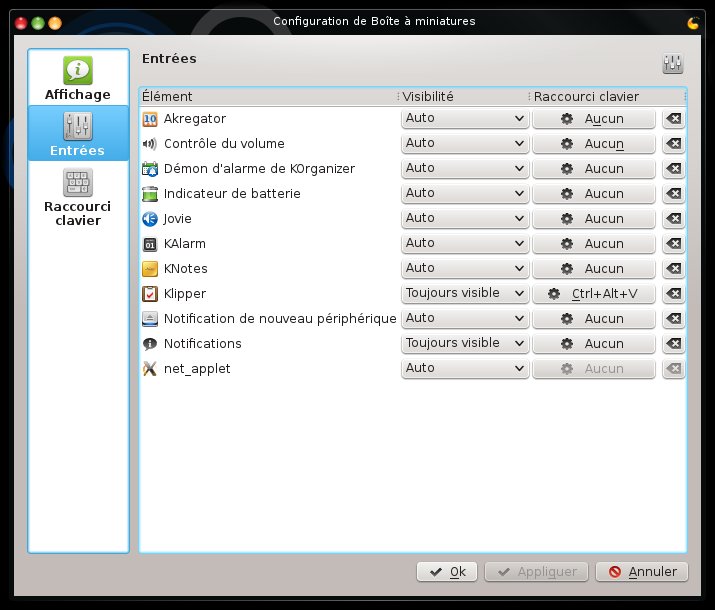Clear shortcut for Notification de nouveau périphérique
The width and height of the screenshot is (715, 610).
click(x=674, y=319)
